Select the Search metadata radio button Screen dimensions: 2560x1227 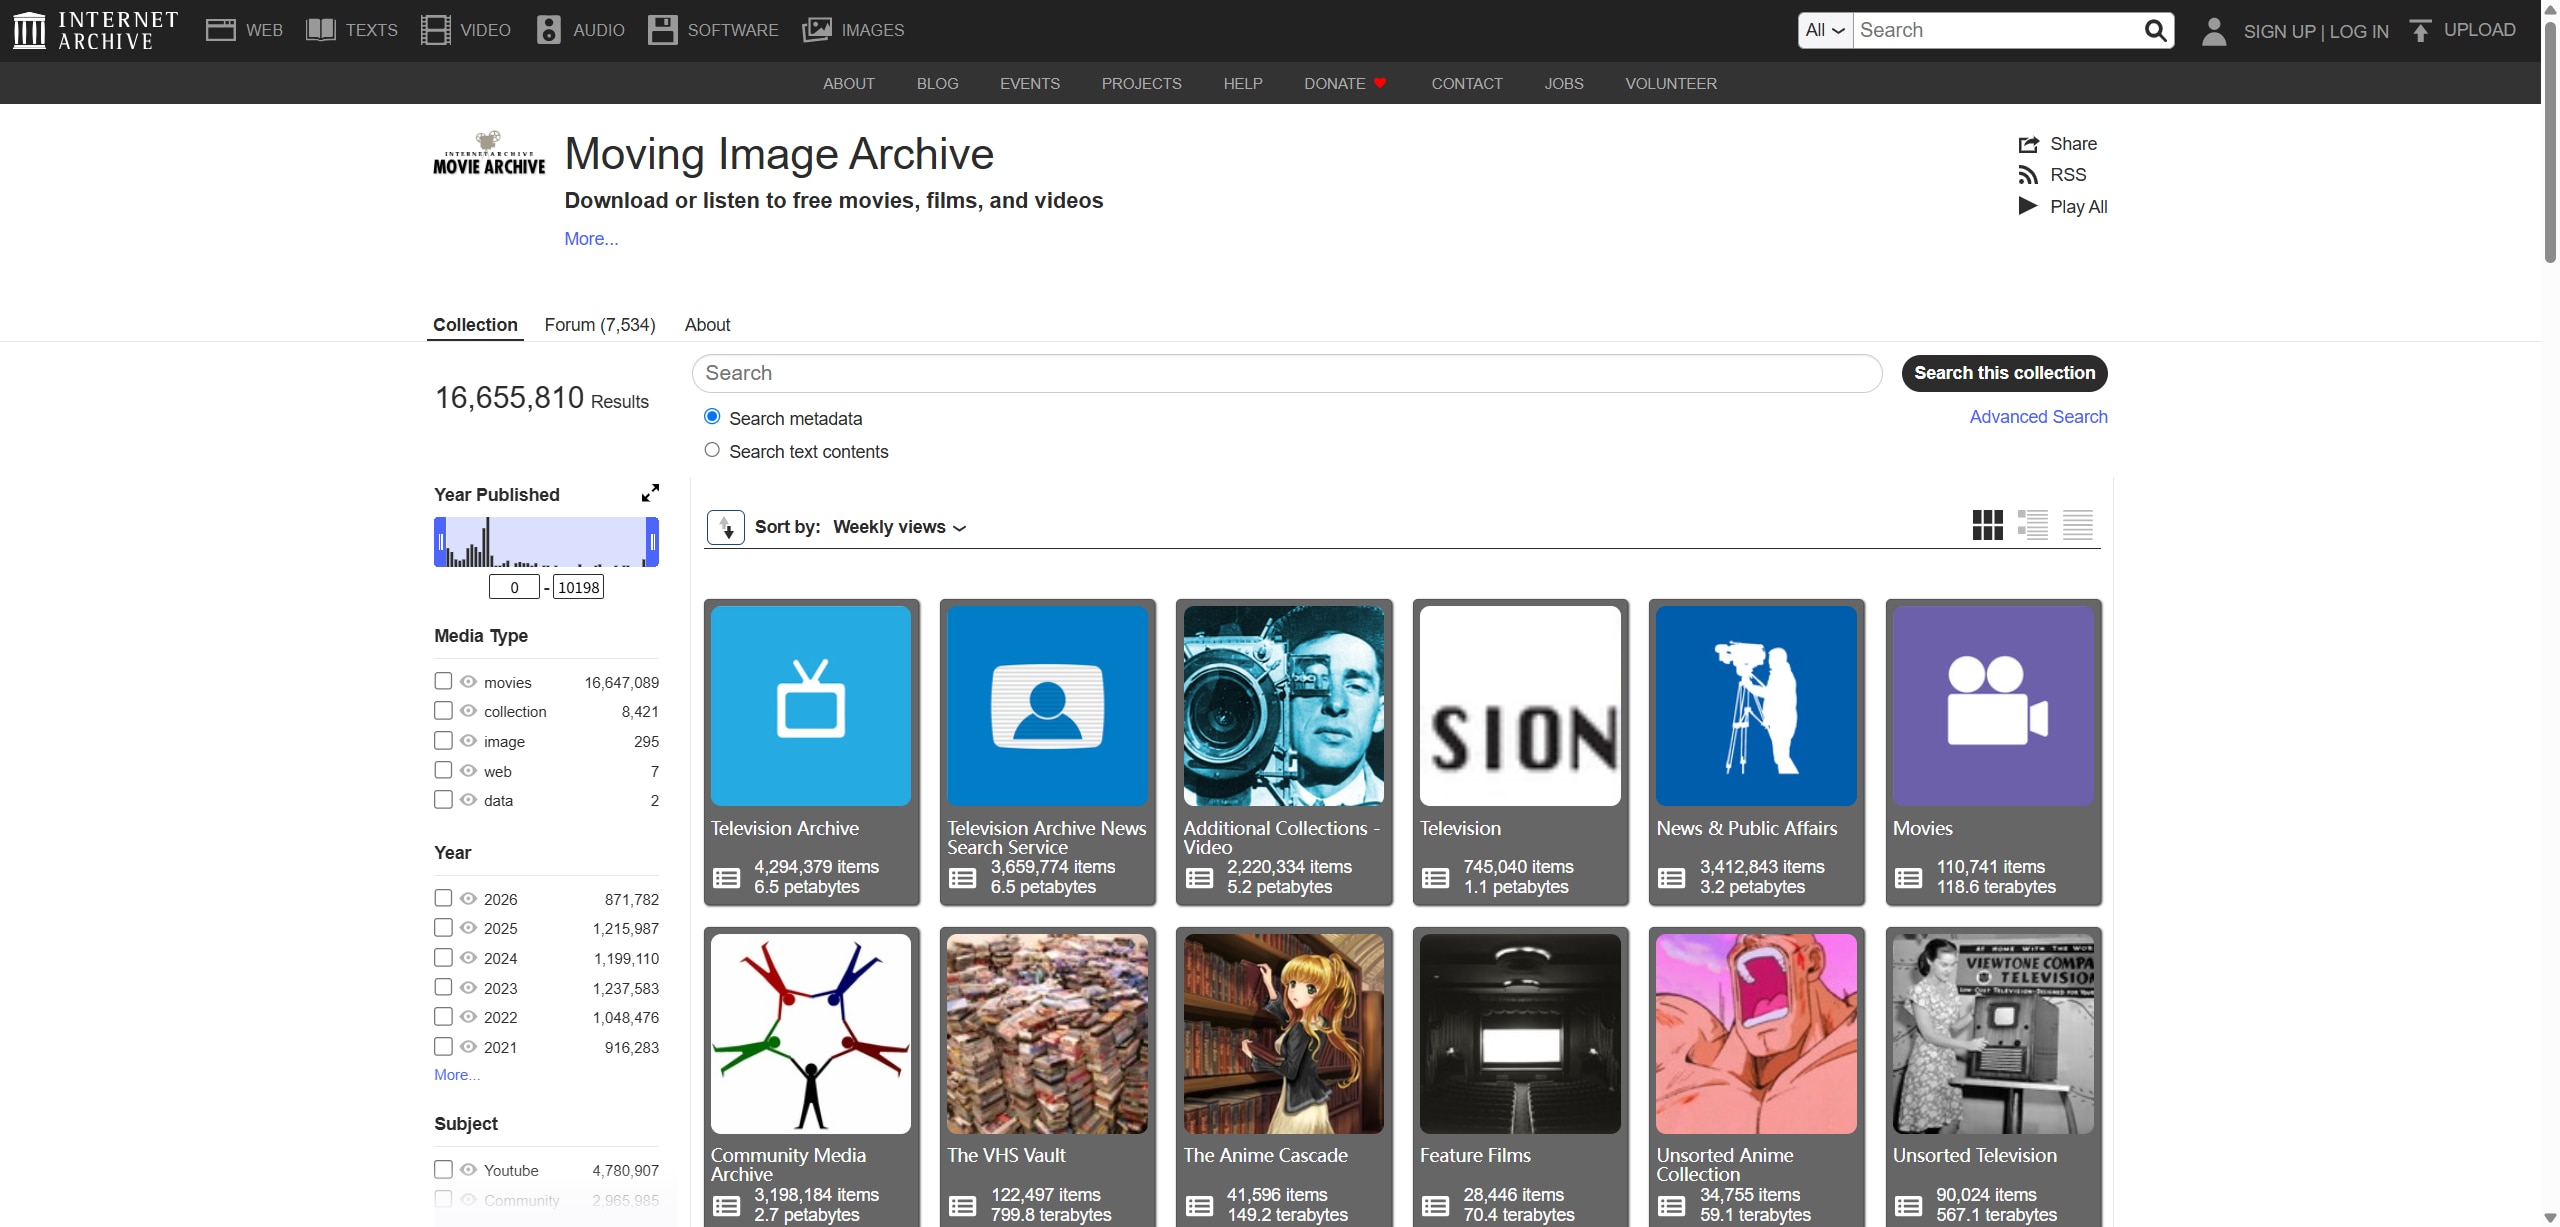click(712, 417)
